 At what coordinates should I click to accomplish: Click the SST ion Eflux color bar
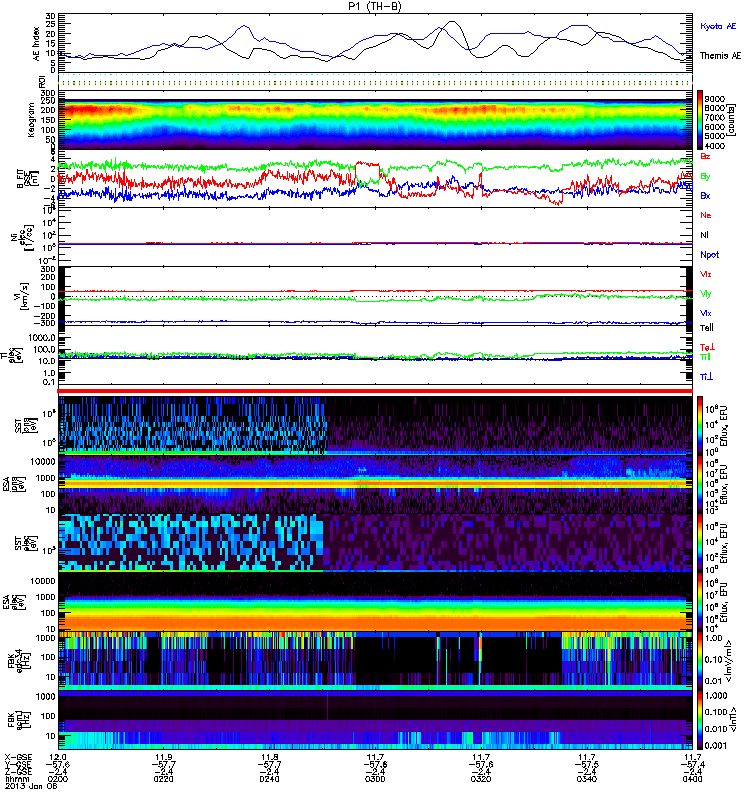pos(700,426)
